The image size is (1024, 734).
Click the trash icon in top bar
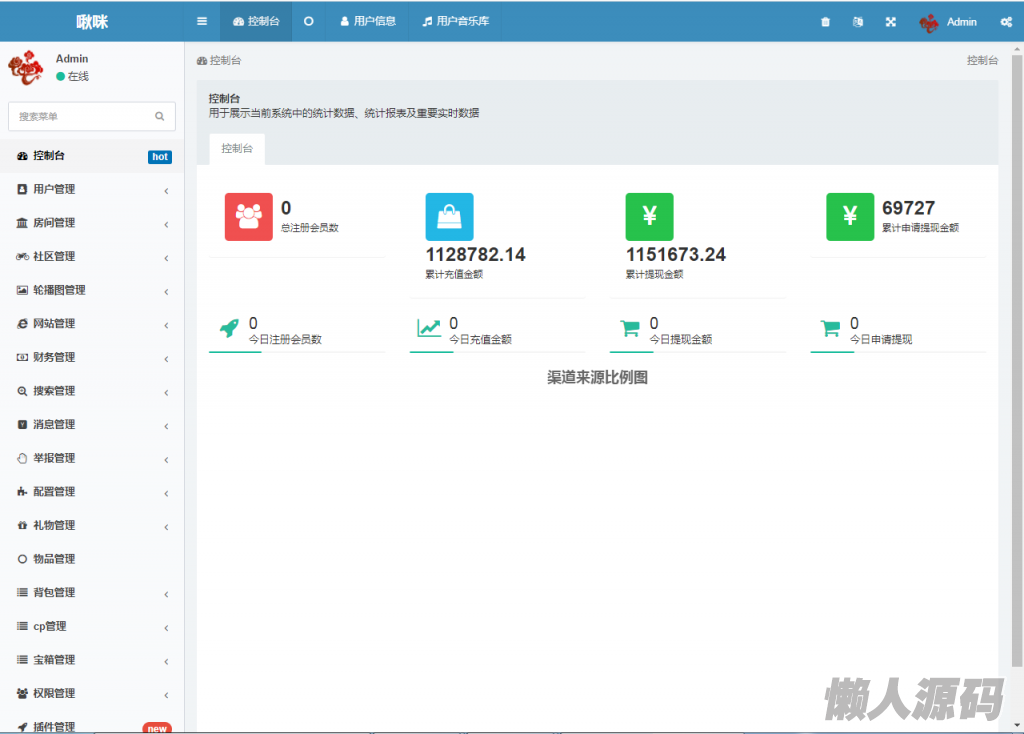pyautogui.click(x=825, y=22)
